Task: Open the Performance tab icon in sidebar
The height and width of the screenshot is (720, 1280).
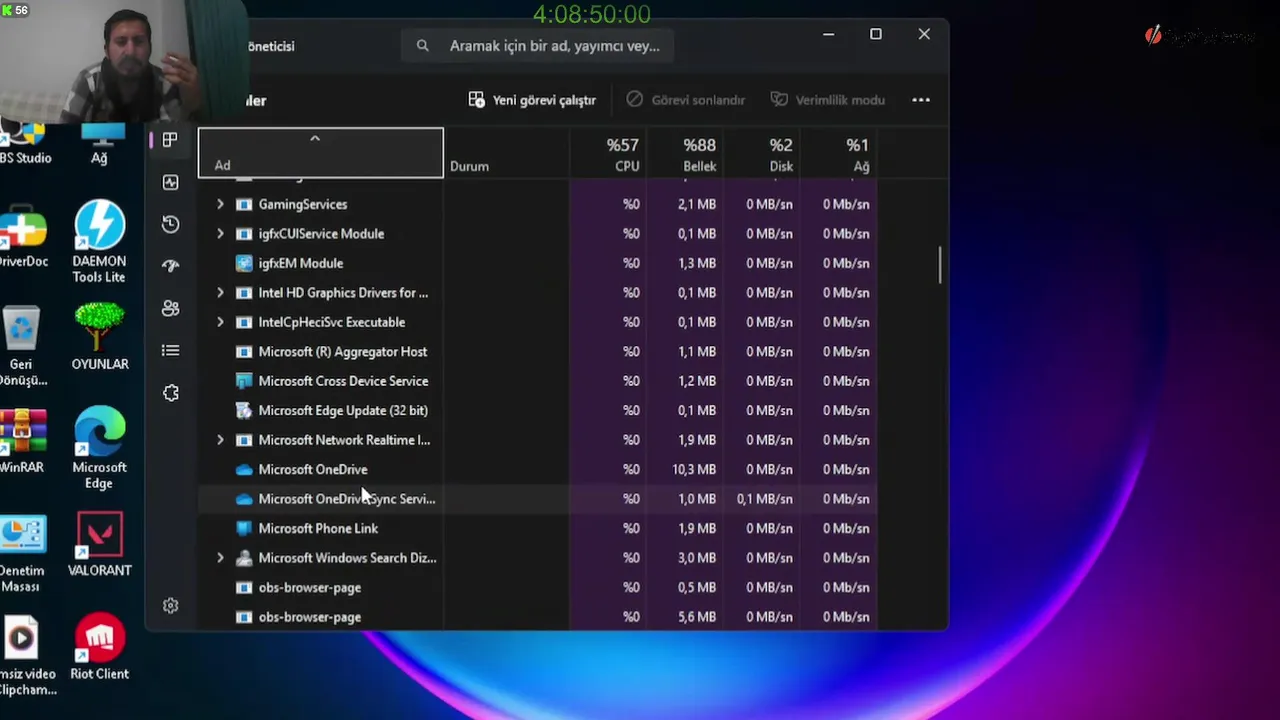Action: pos(170,182)
